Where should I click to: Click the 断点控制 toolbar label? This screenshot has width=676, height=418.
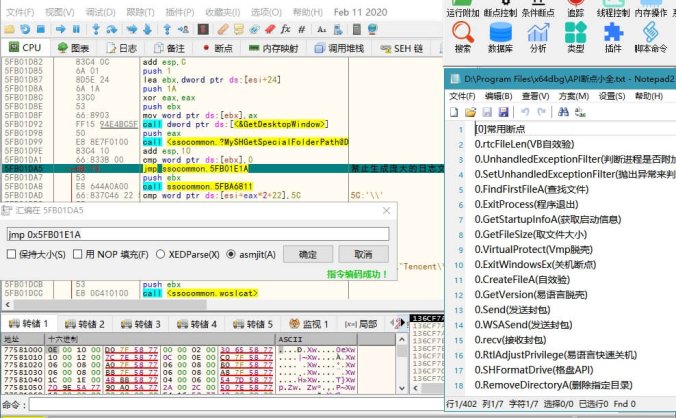(500, 13)
